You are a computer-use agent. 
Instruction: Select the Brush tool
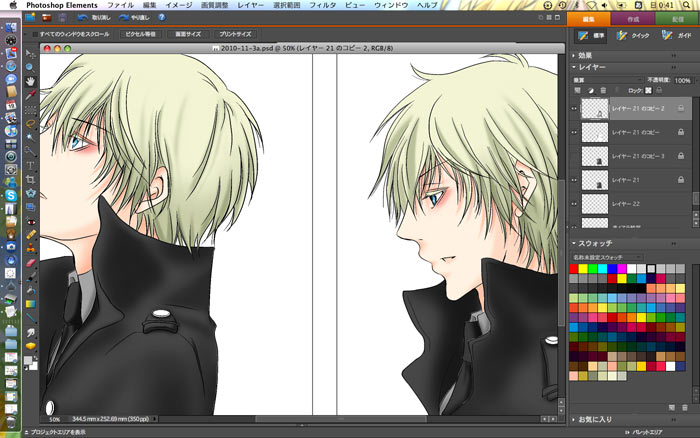click(x=30, y=276)
